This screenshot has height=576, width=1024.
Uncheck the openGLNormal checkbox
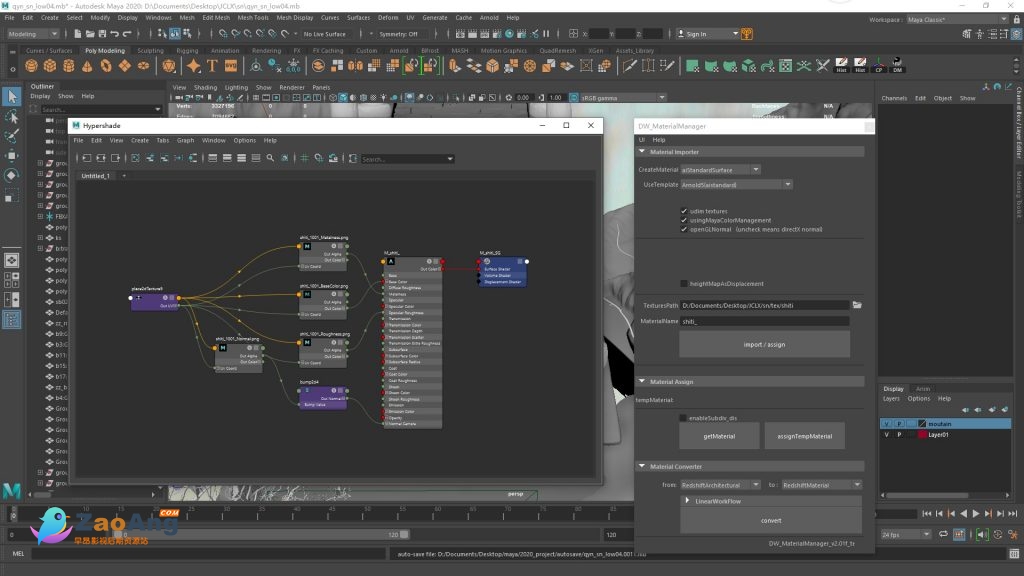click(x=684, y=229)
